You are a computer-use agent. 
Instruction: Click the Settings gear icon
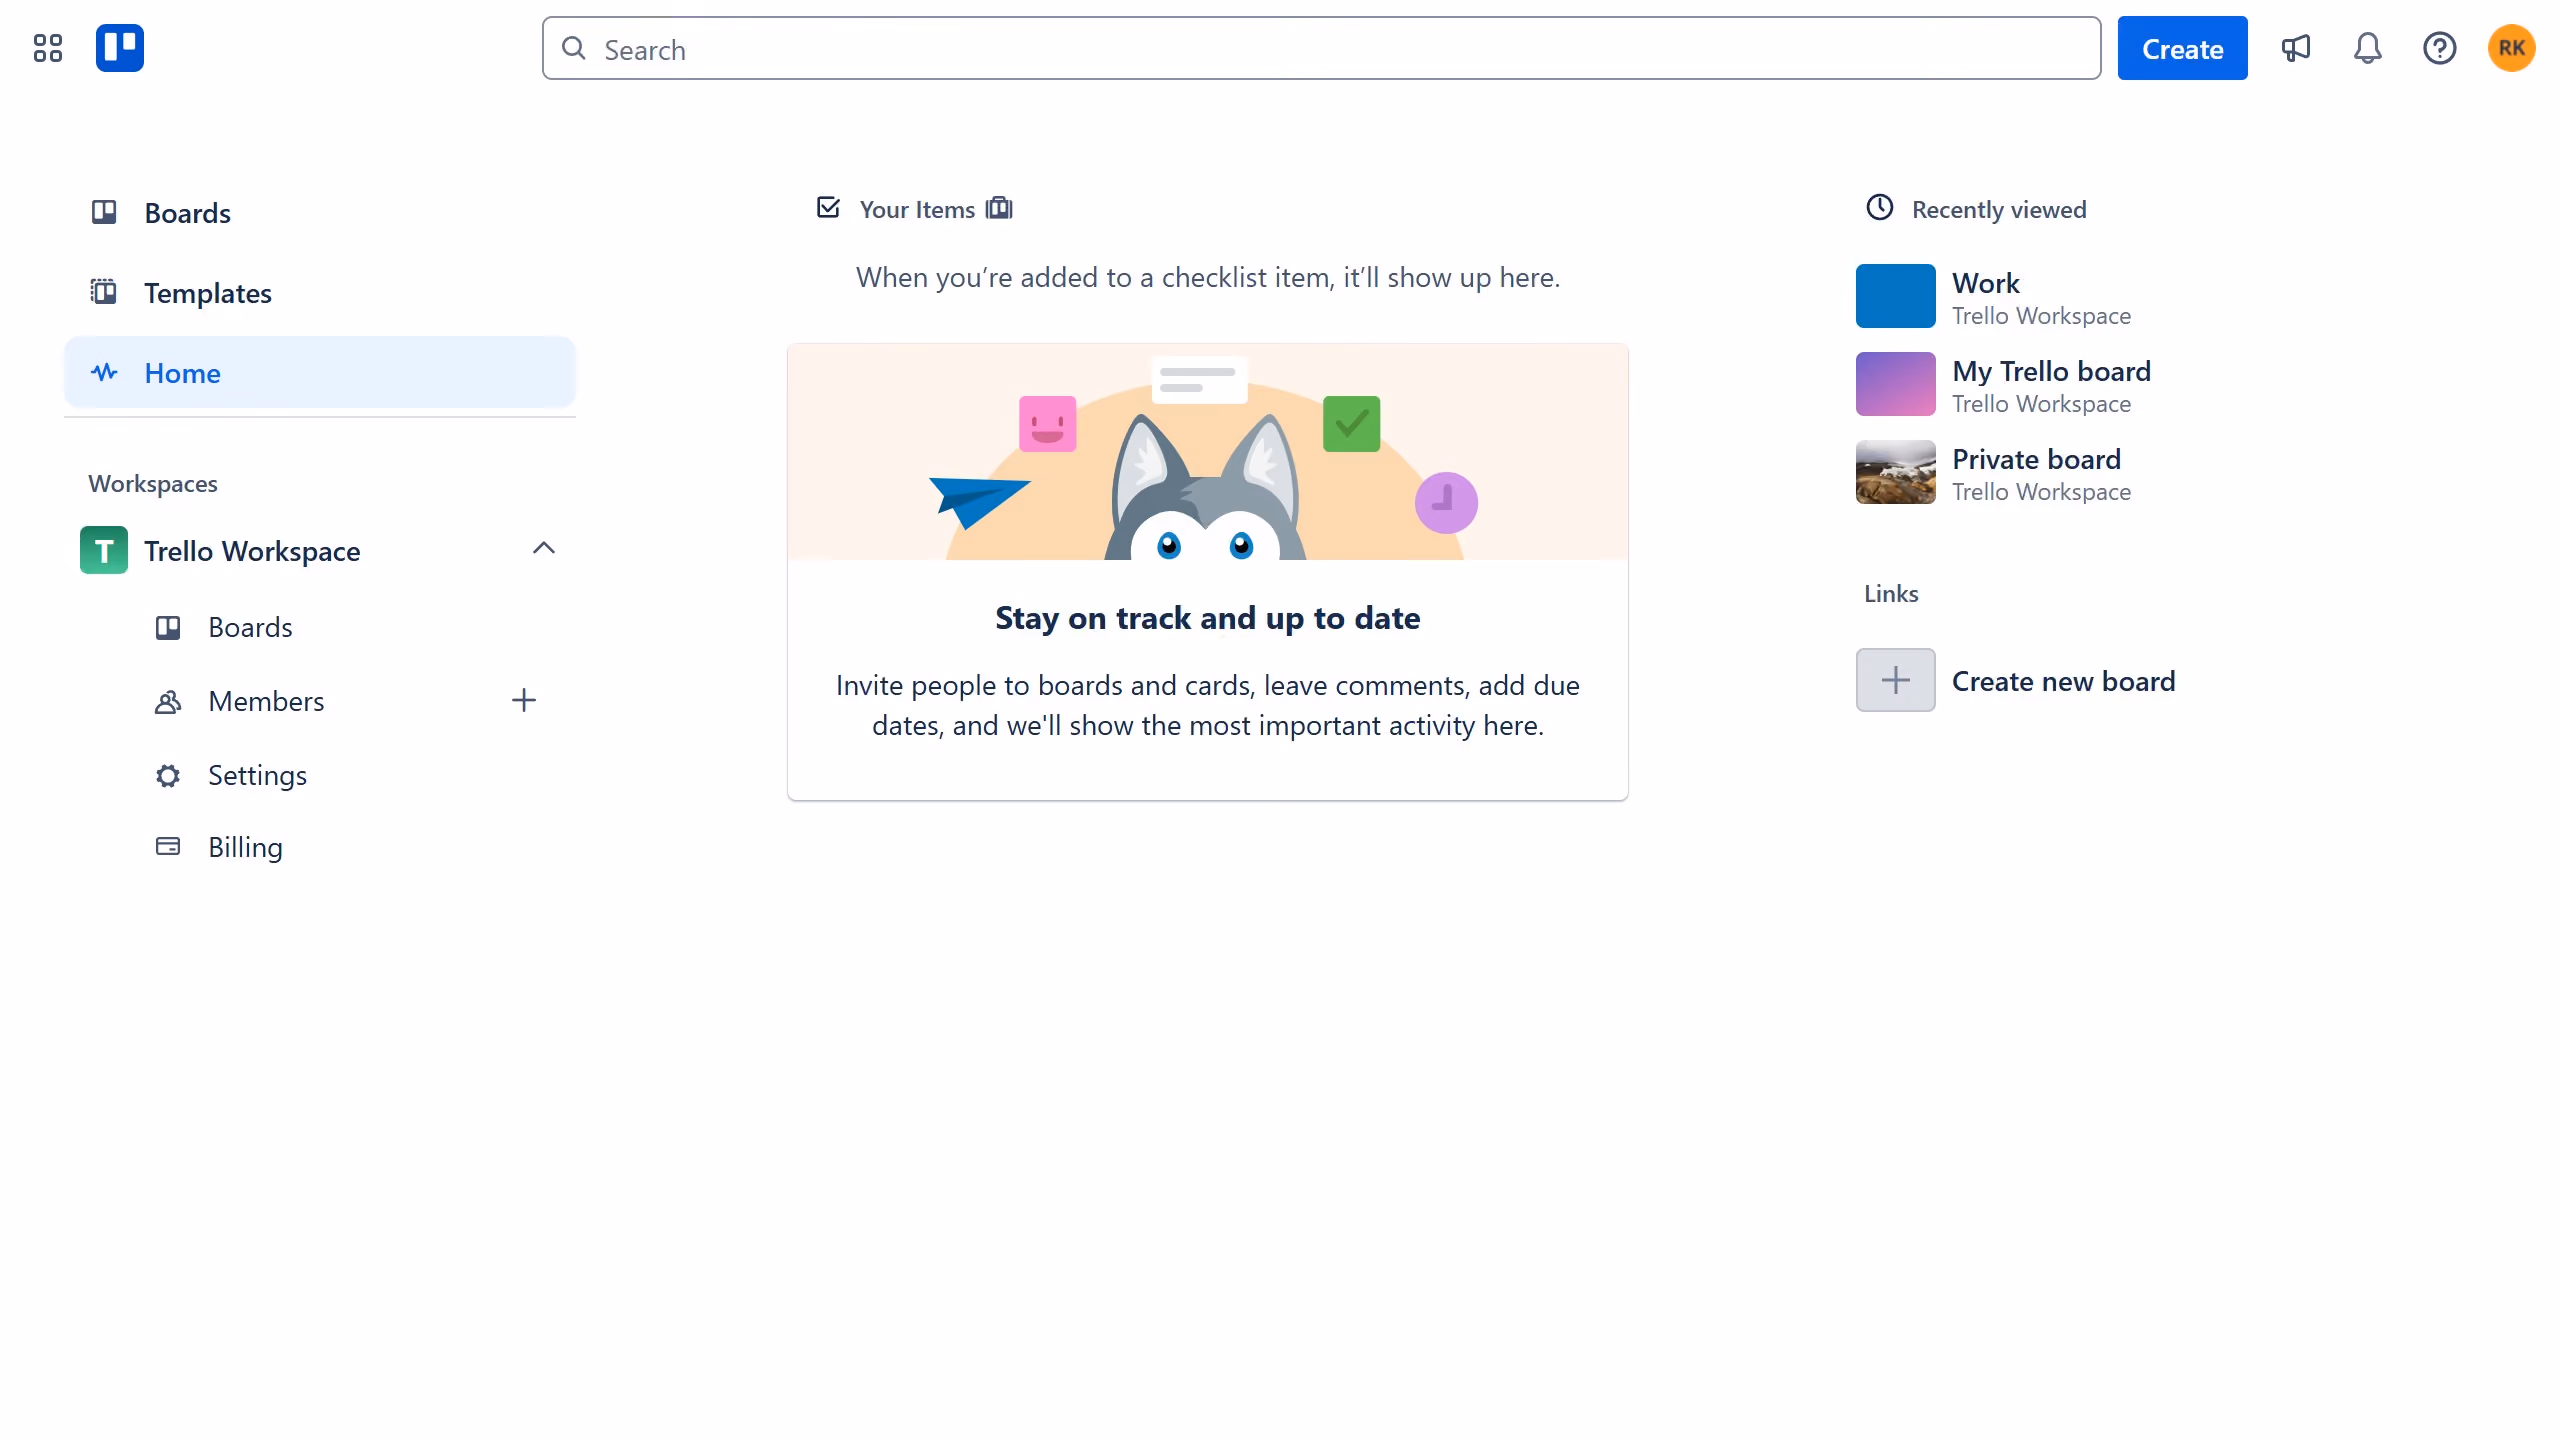[x=168, y=775]
